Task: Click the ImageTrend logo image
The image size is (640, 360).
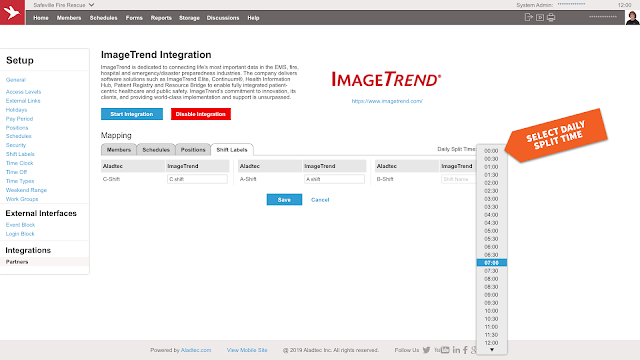Action: tap(386, 79)
